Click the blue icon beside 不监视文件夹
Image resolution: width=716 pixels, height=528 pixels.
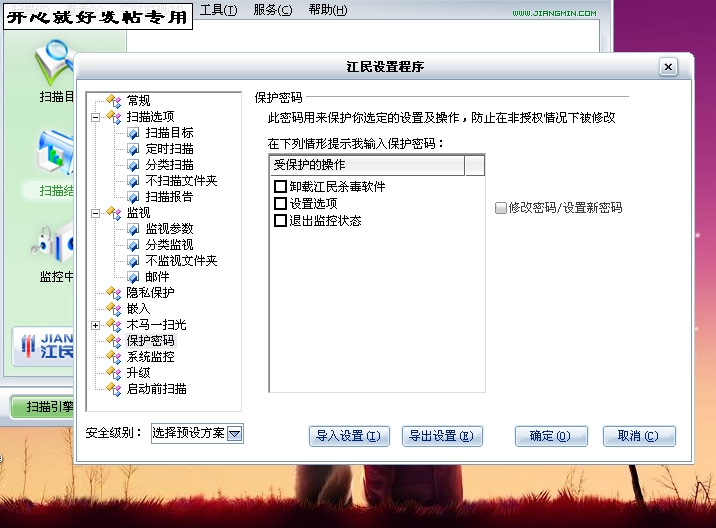133,261
